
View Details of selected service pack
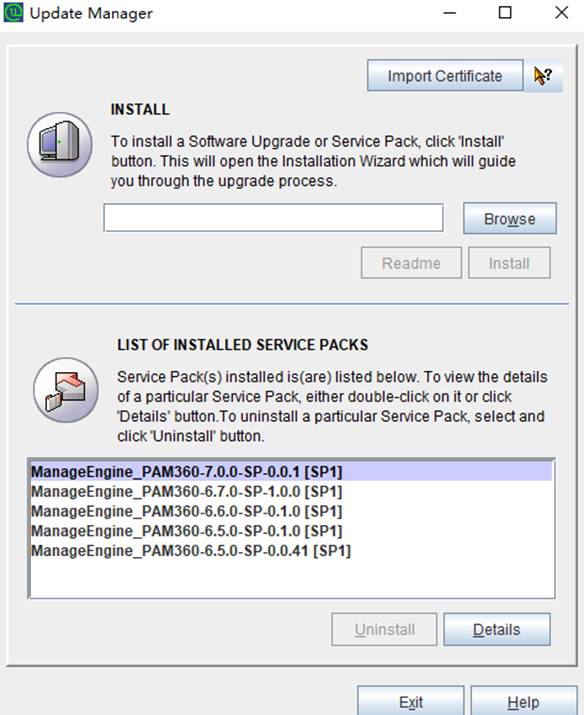tap(497, 629)
